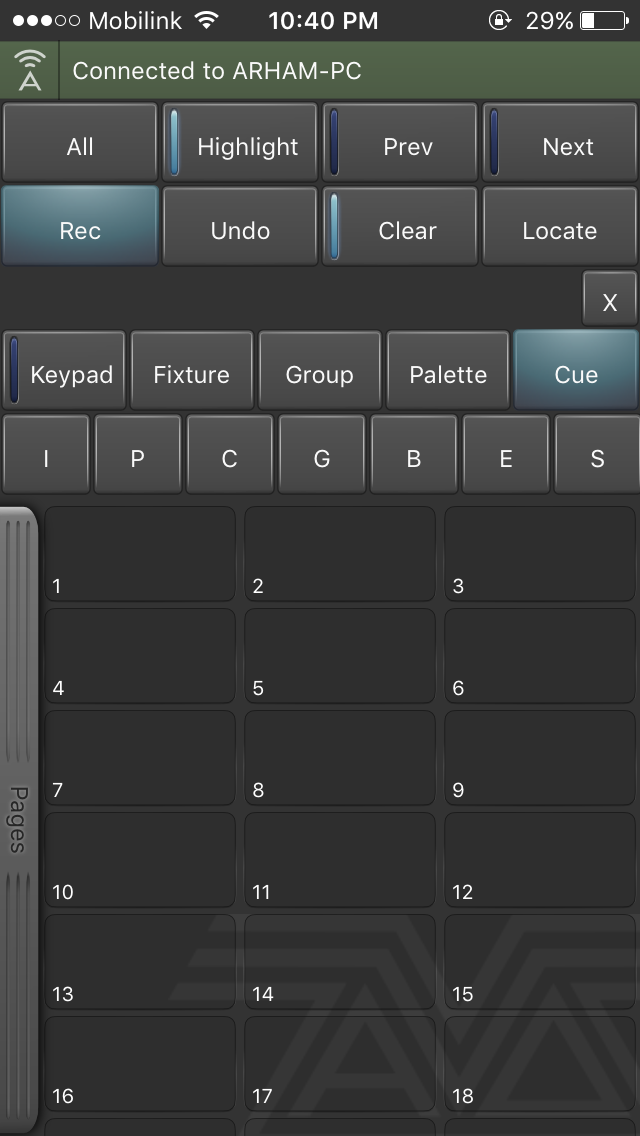Viewport: 640px width, 1136px height.
Task: Select the Special attribute S button
Action: coord(597,456)
